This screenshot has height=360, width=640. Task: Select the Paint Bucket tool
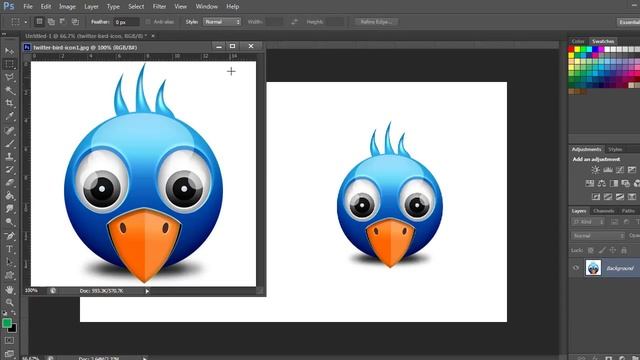coord(9,196)
